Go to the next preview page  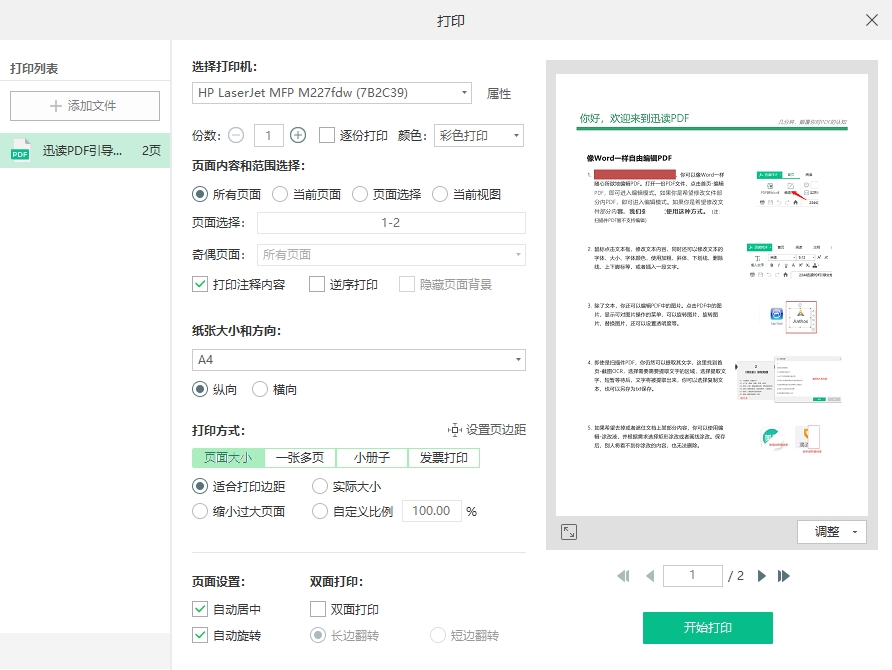[762, 576]
